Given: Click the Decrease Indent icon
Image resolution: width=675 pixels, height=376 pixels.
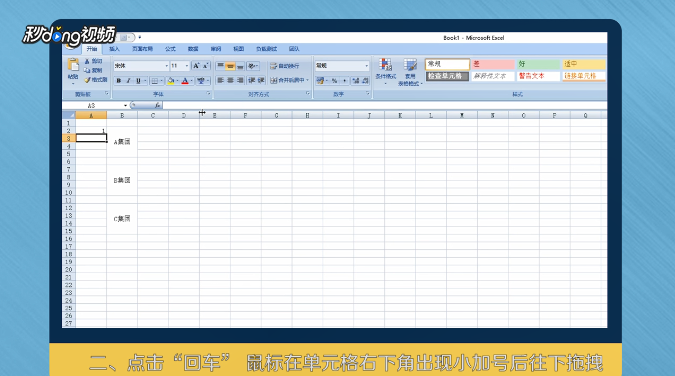Looking at the screenshot, I should (251, 81).
